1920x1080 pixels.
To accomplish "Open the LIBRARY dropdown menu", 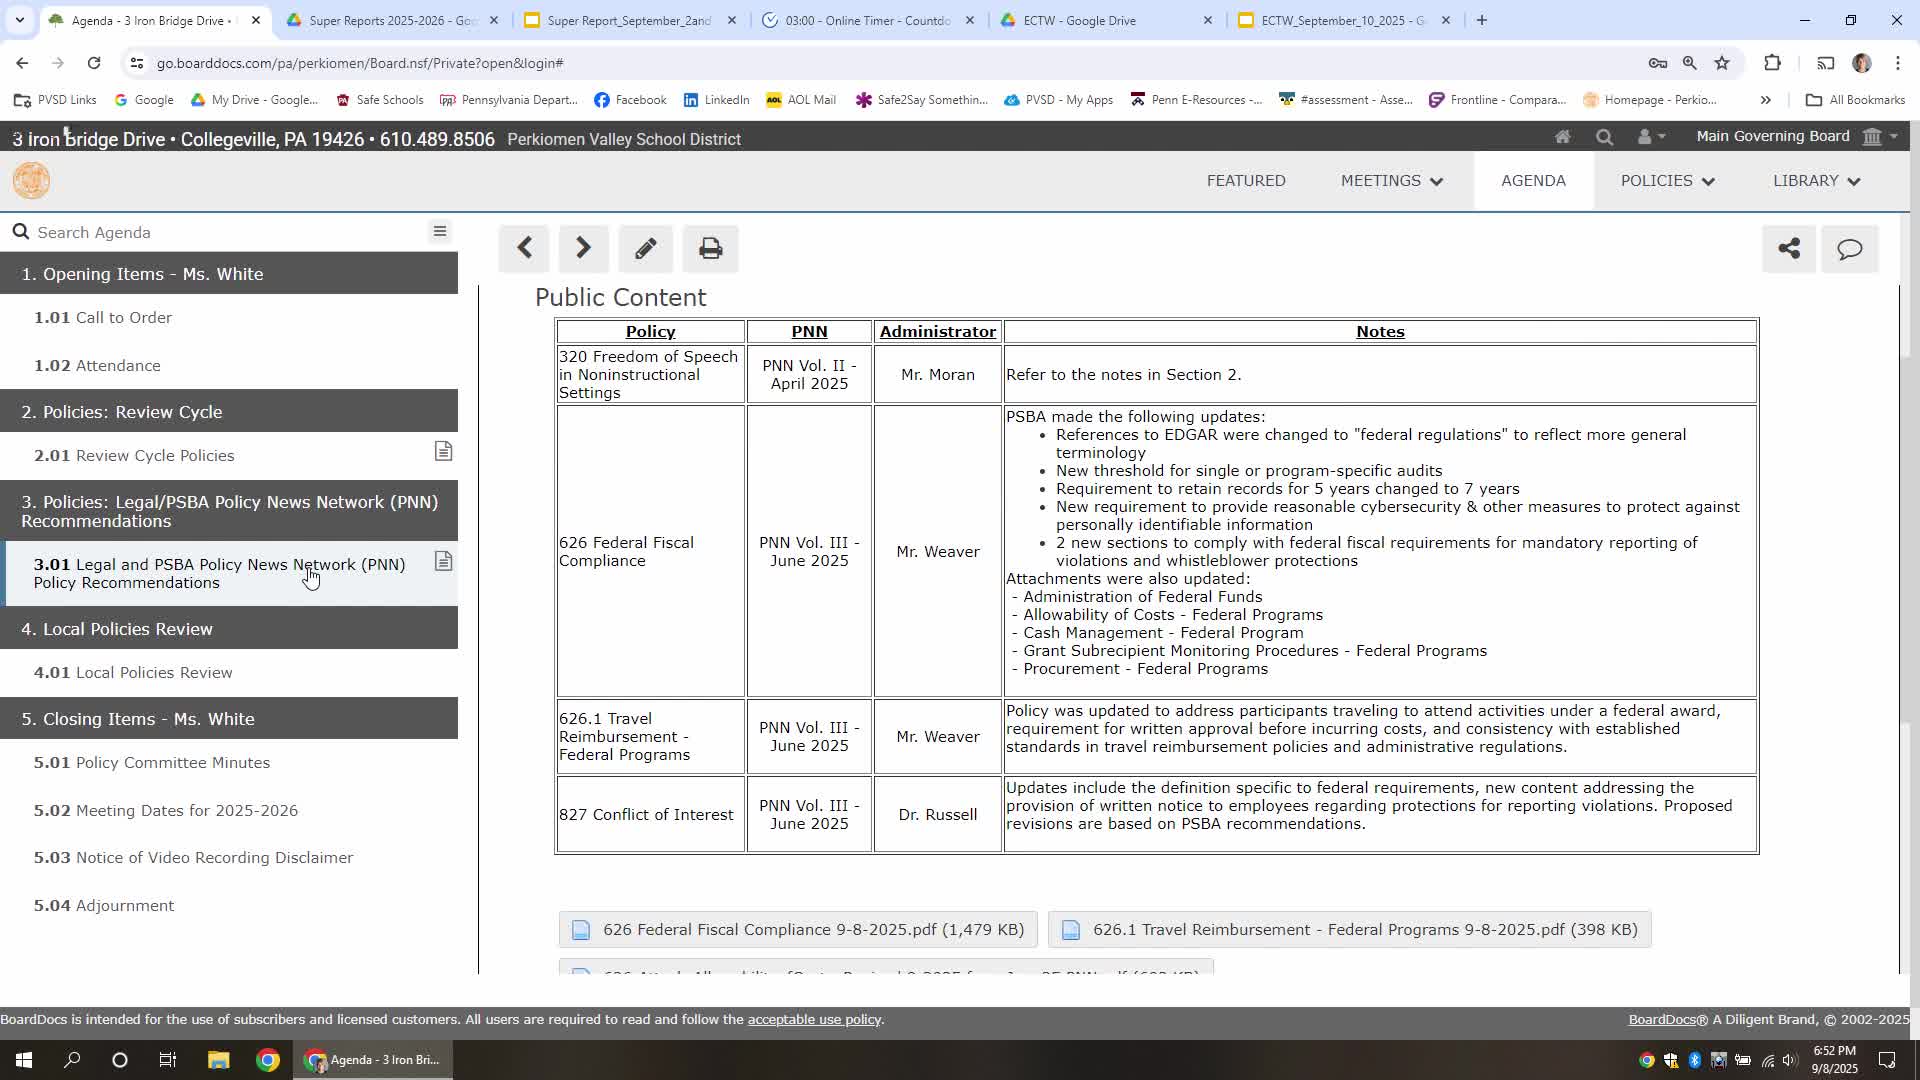I will pos(1816,181).
